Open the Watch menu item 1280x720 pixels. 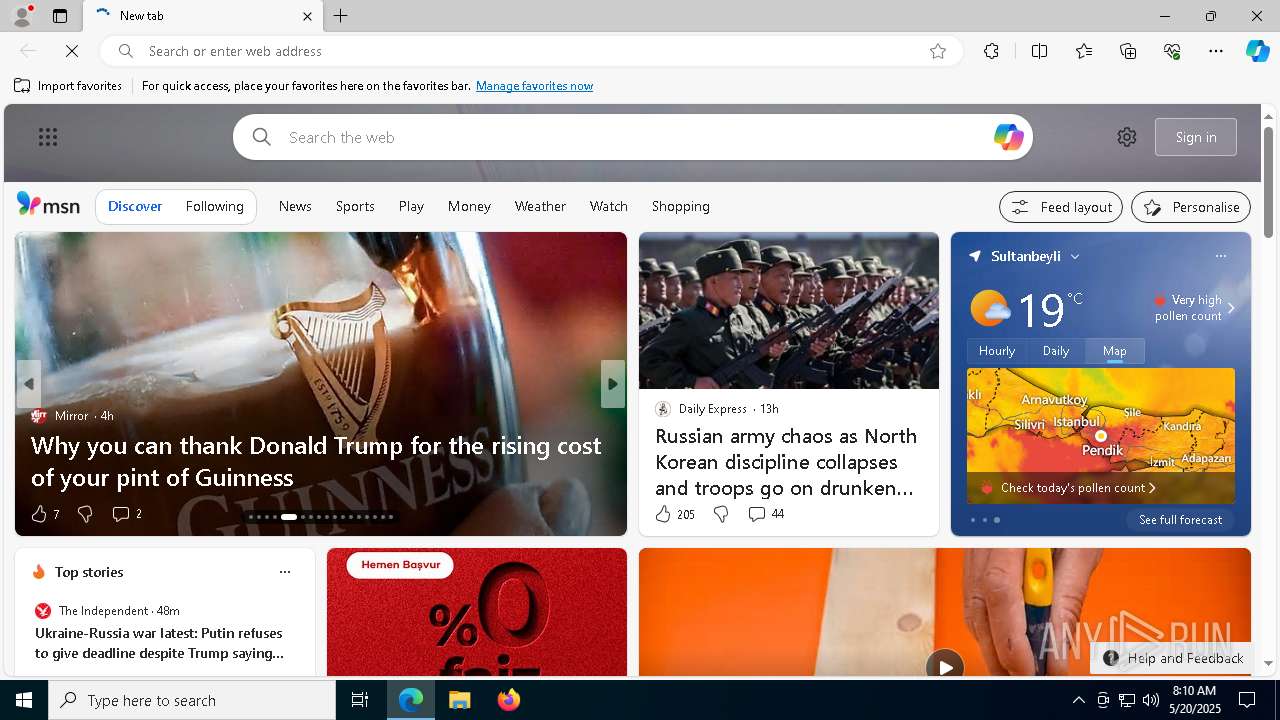609,206
